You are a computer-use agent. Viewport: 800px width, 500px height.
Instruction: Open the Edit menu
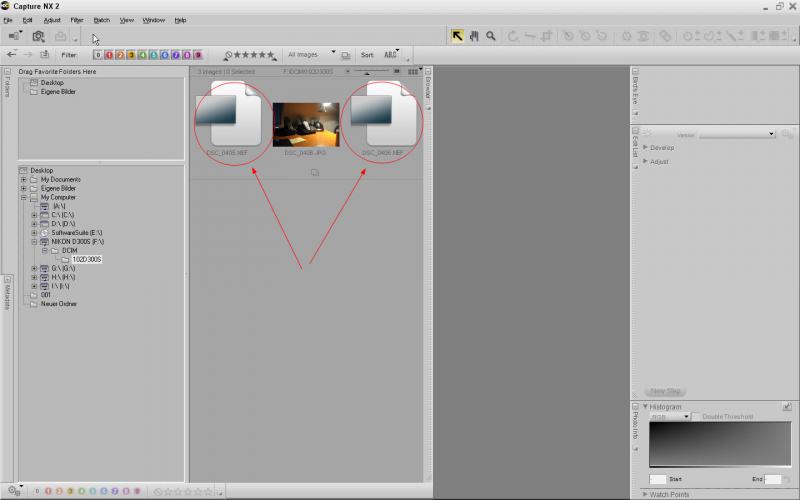point(28,20)
